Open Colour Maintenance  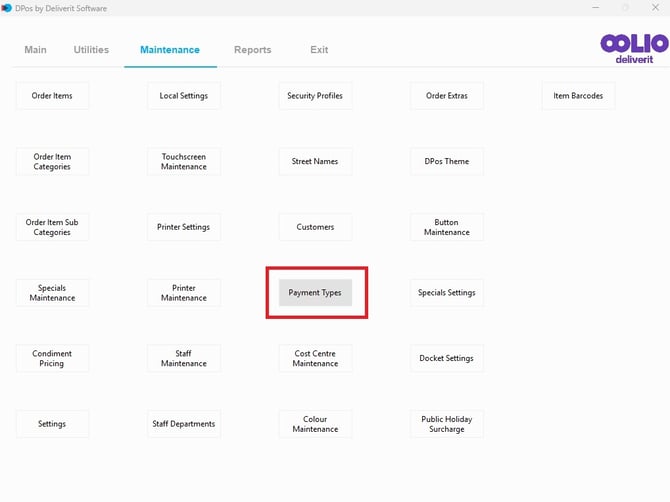coord(315,424)
